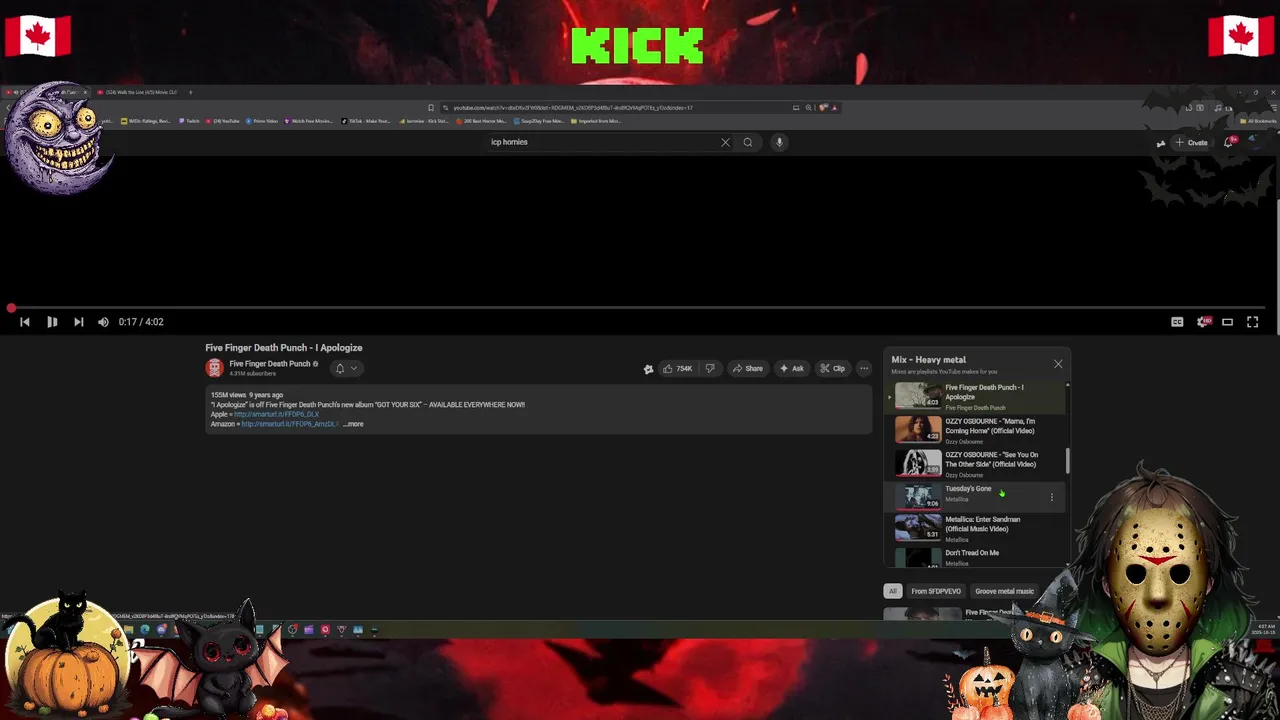Click the browser address bar URL
1280x720 pixels.
click(572, 108)
